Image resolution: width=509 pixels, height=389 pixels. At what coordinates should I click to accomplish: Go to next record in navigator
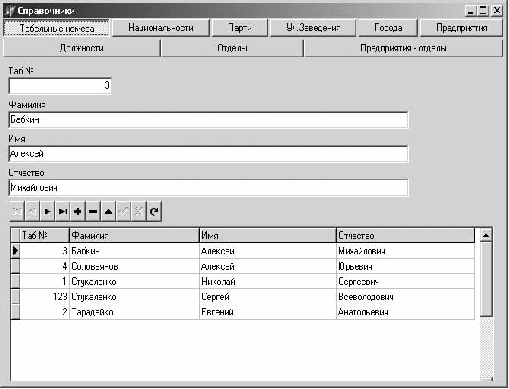47,211
